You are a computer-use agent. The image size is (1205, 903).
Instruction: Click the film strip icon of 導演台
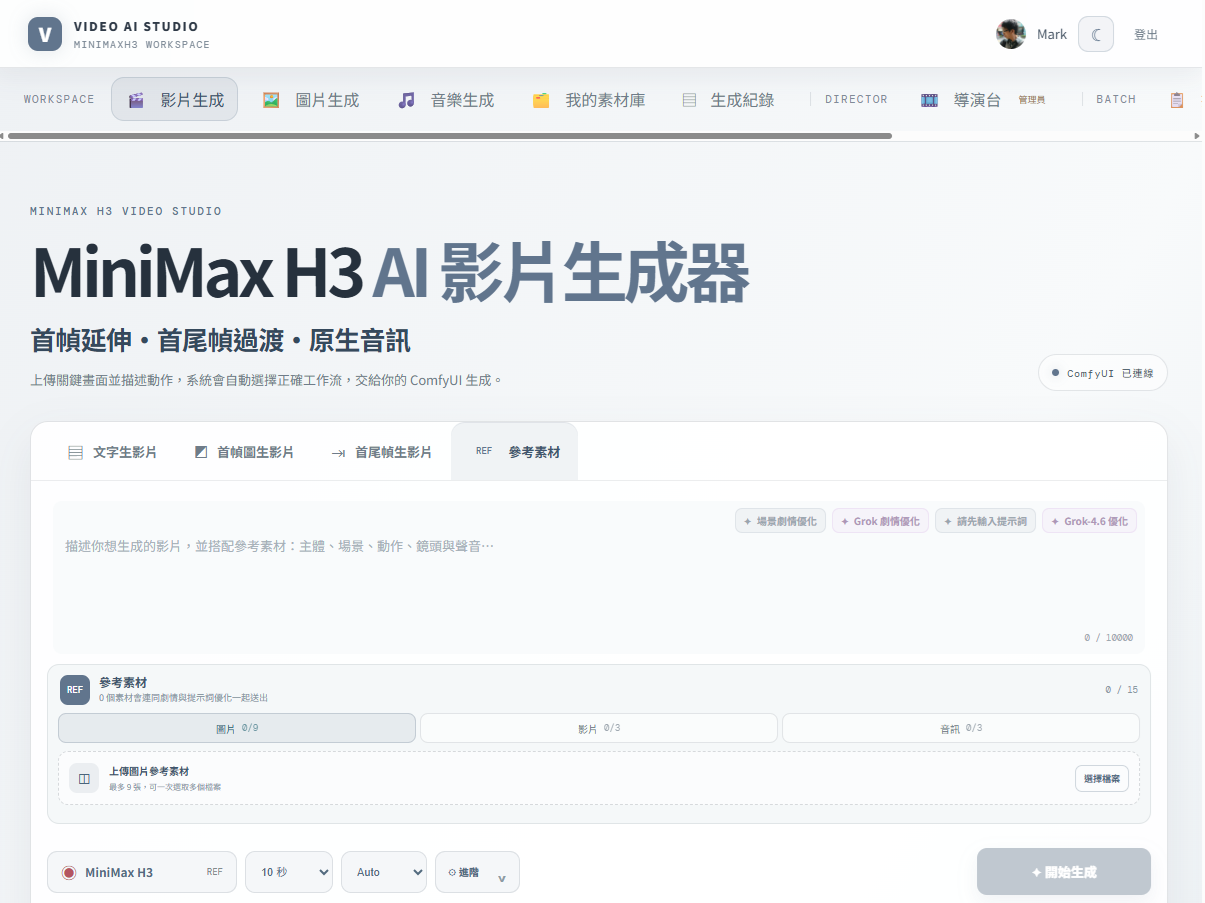(x=930, y=100)
